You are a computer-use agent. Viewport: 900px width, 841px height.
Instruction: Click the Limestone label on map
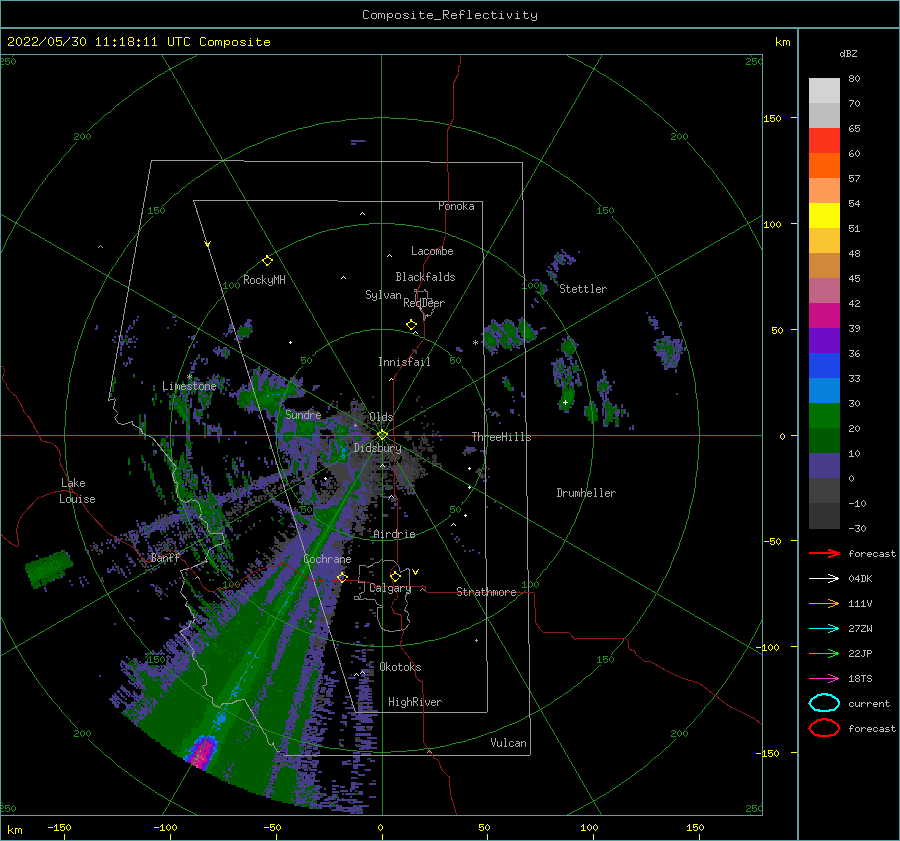point(189,386)
